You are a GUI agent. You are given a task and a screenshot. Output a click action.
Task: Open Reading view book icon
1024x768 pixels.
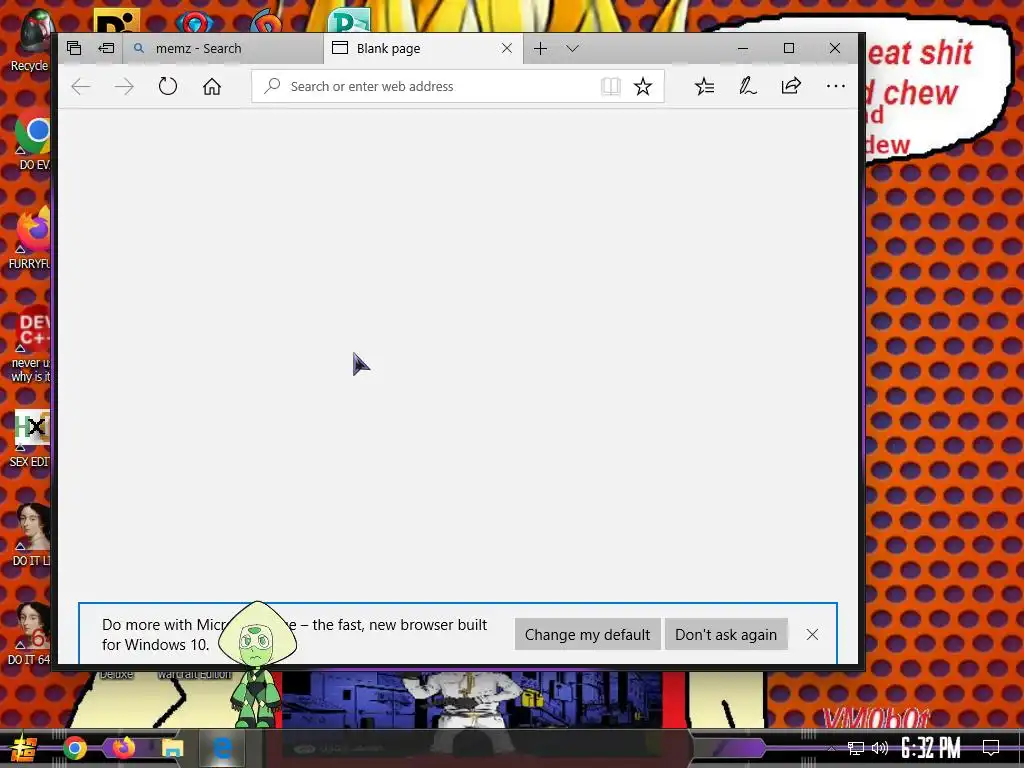click(x=611, y=86)
